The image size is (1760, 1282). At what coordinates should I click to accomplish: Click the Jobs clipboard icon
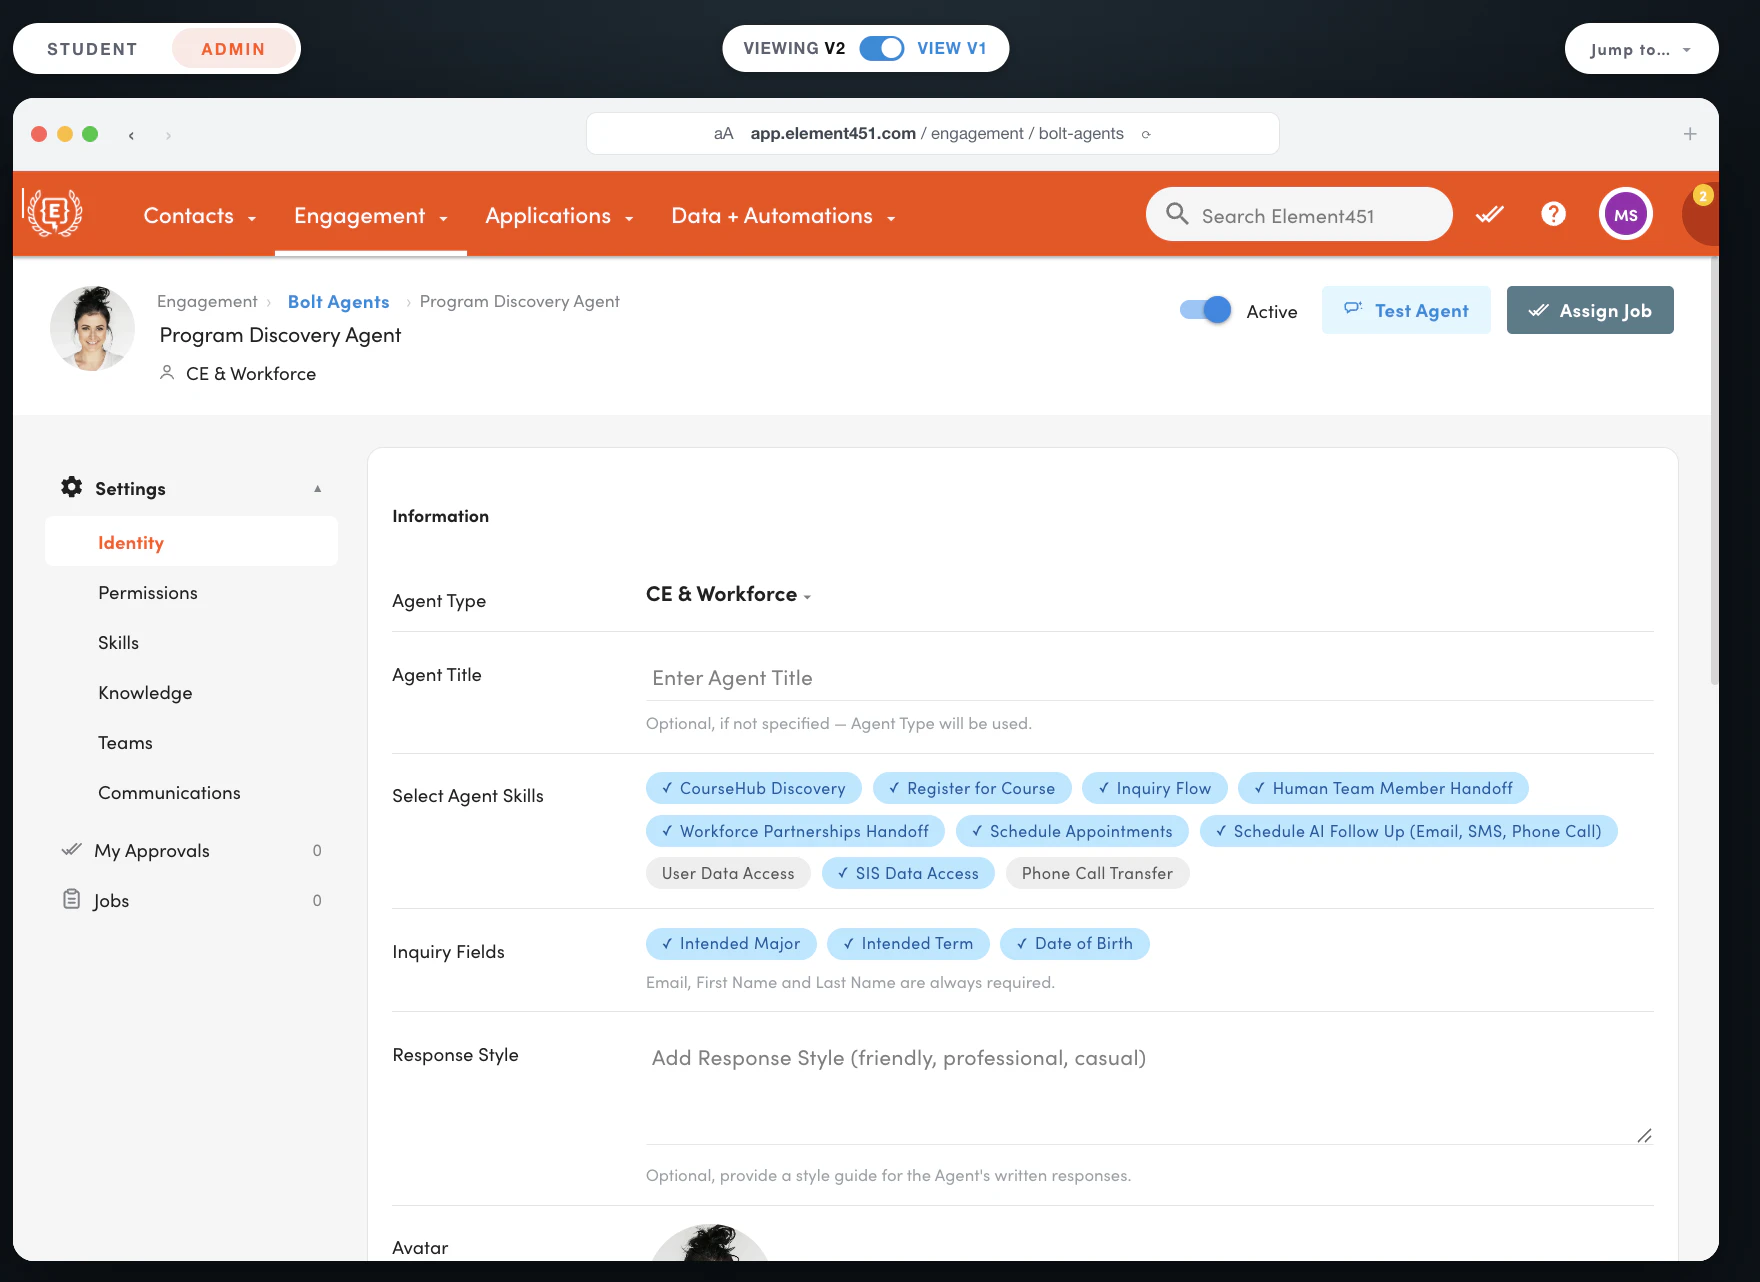click(72, 899)
